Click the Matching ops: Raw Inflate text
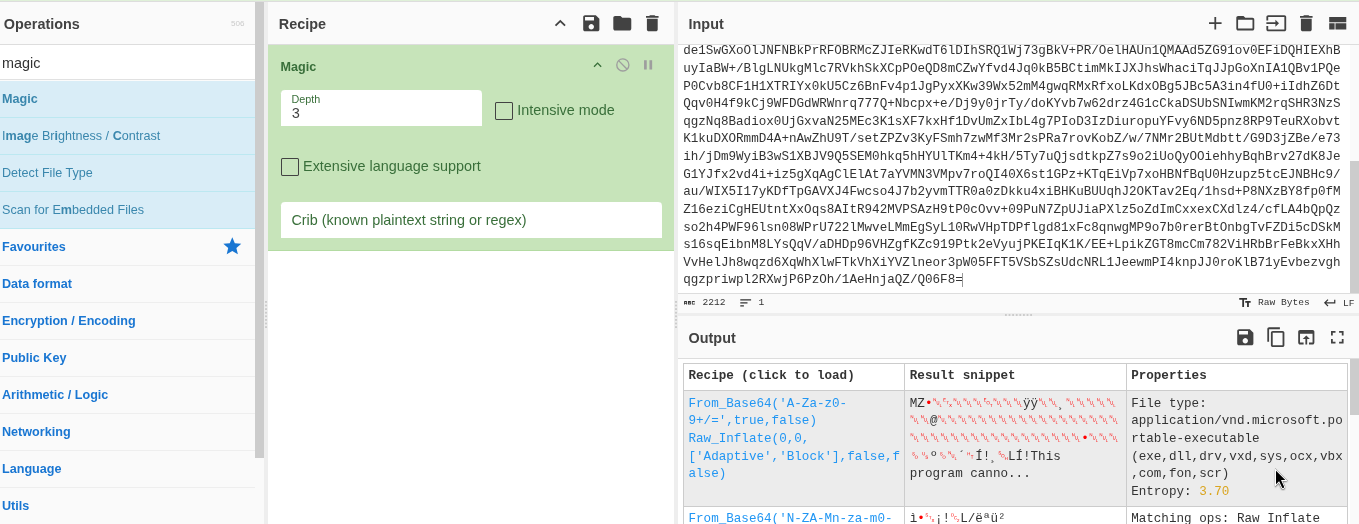The image size is (1359, 524). [x=1226, y=518]
